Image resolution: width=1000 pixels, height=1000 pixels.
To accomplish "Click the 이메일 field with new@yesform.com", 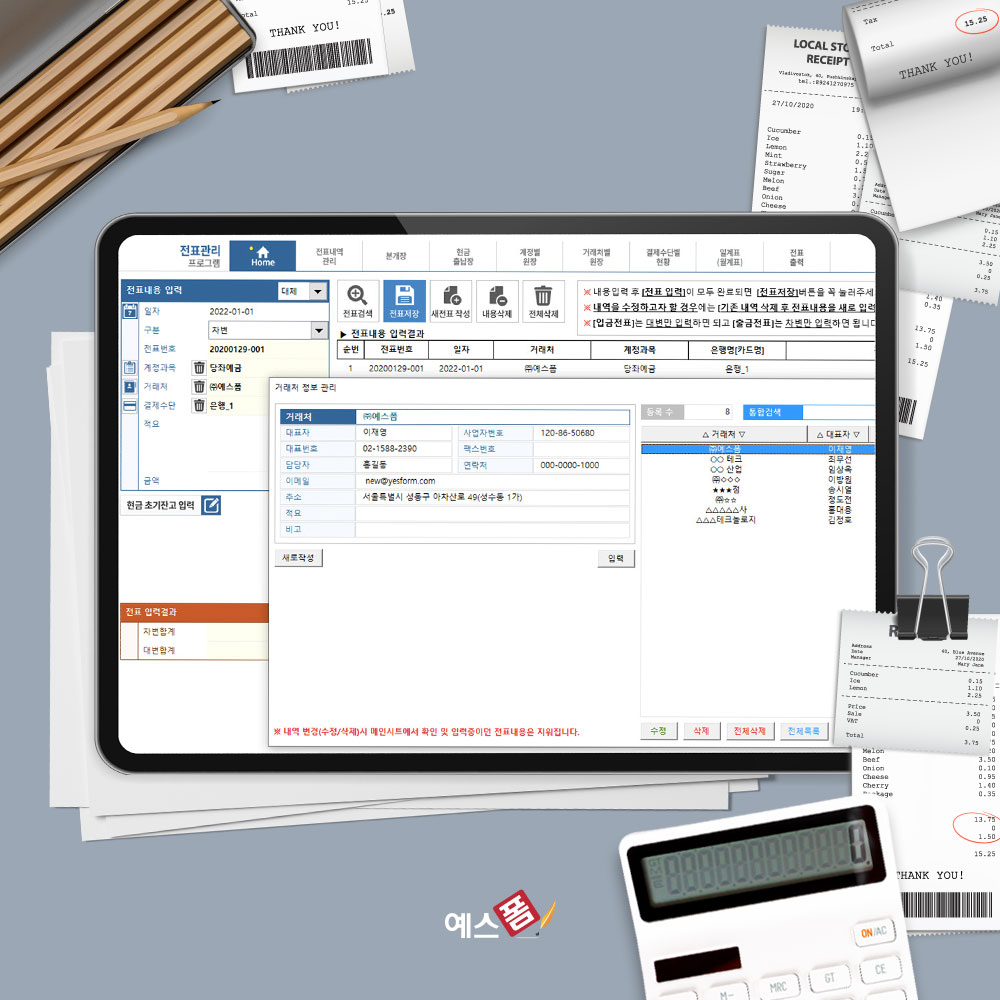I will point(492,482).
